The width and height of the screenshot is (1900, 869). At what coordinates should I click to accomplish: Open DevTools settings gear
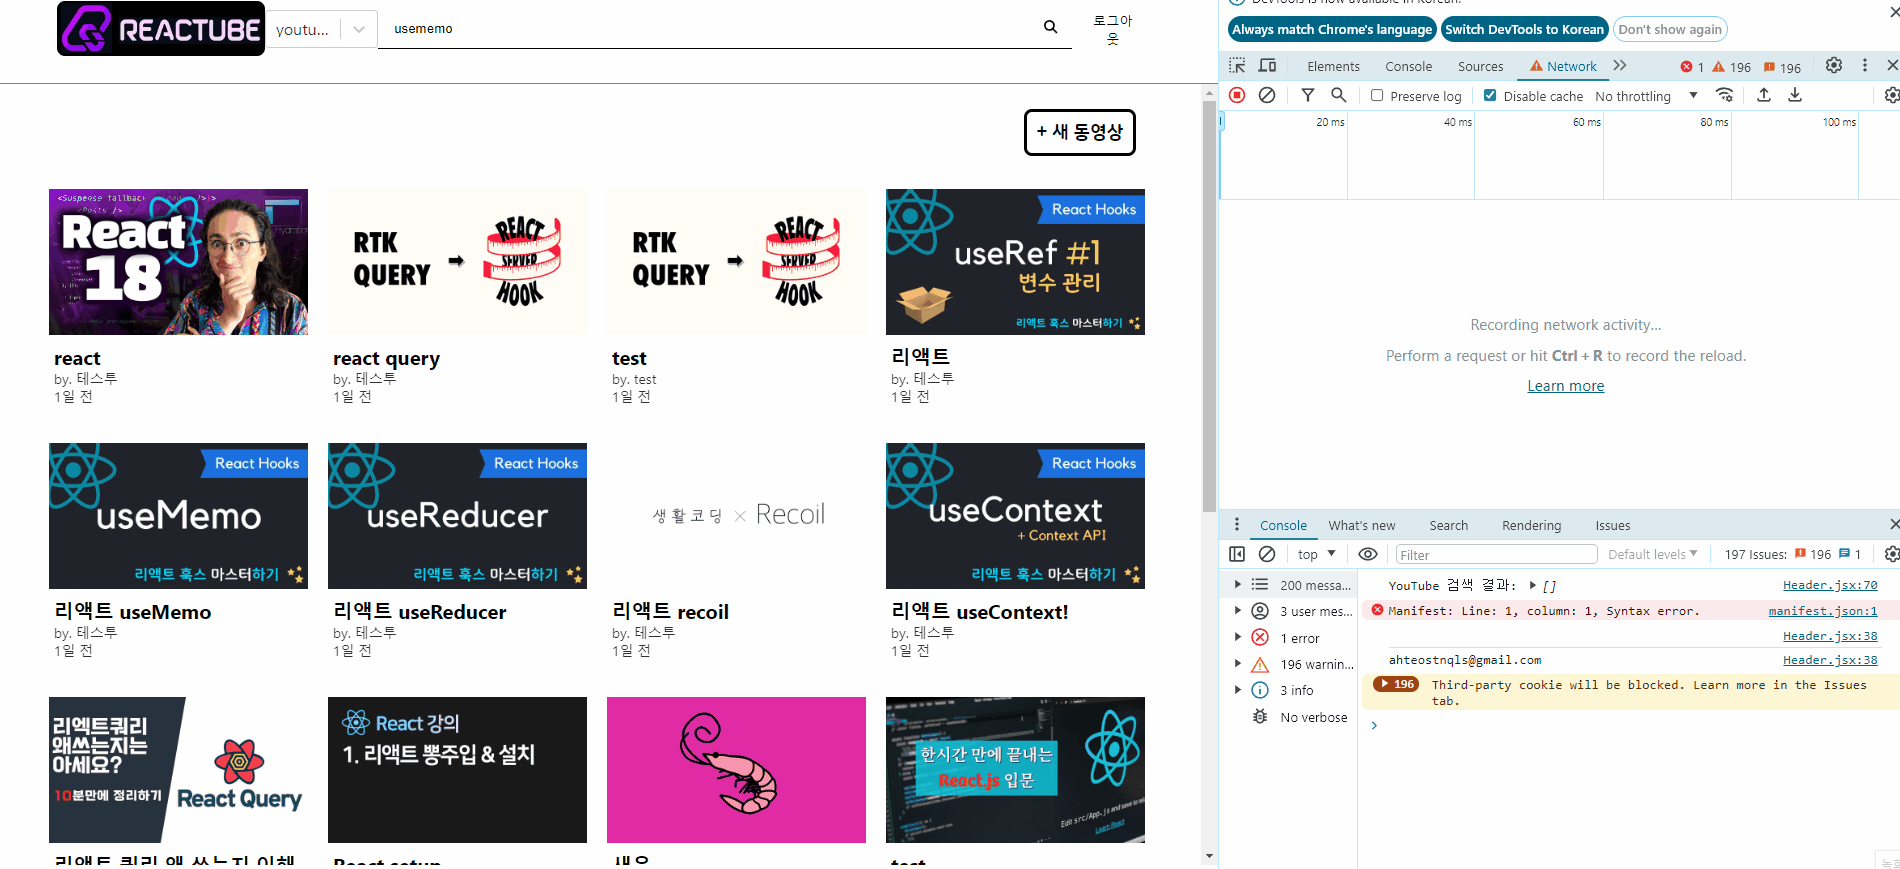pyautogui.click(x=1833, y=65)
